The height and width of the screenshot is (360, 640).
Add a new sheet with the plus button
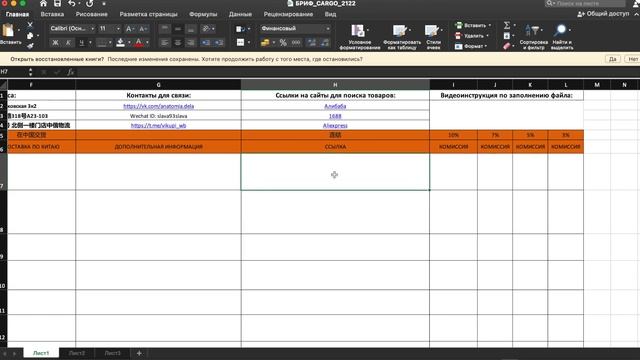(139, 353)
